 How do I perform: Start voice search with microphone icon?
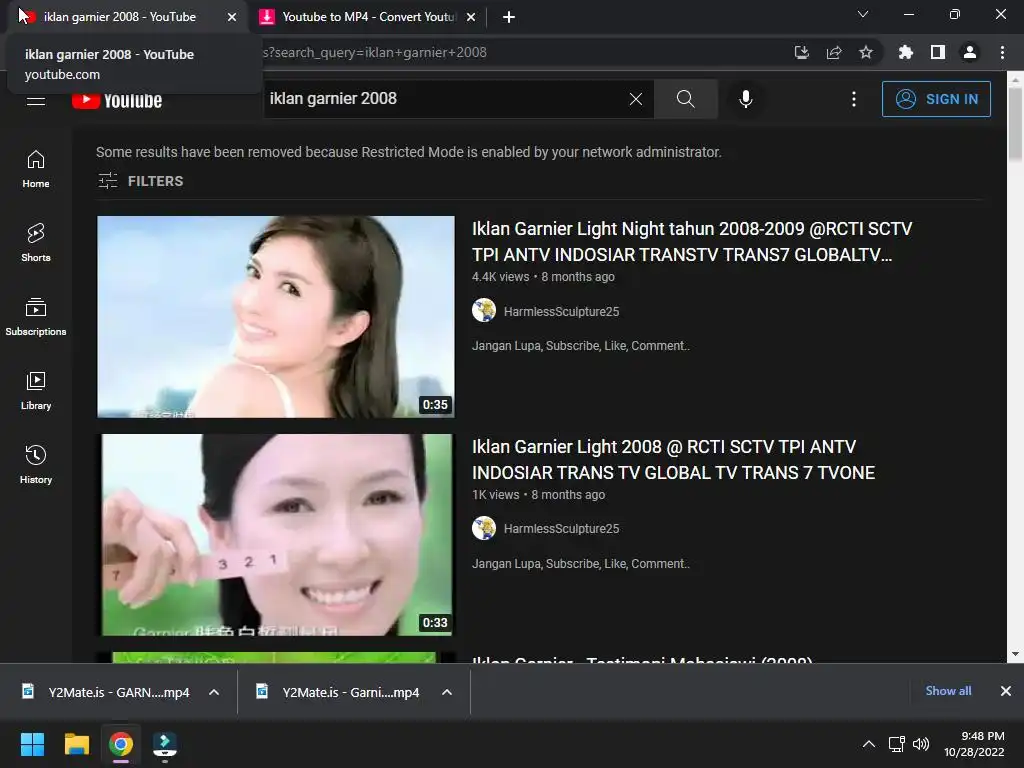[x=746, y=99]
